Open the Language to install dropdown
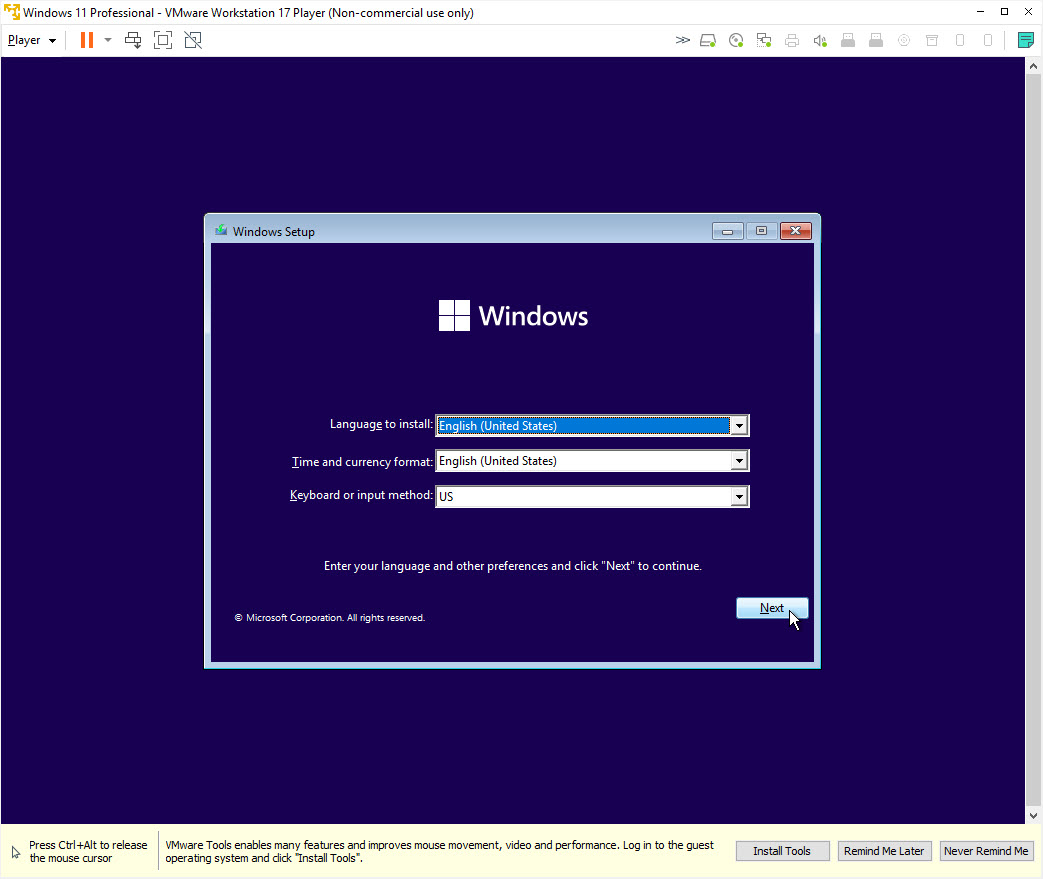Image resolution: width=1043 pixels, height=879 pixels. click(739, 425)
